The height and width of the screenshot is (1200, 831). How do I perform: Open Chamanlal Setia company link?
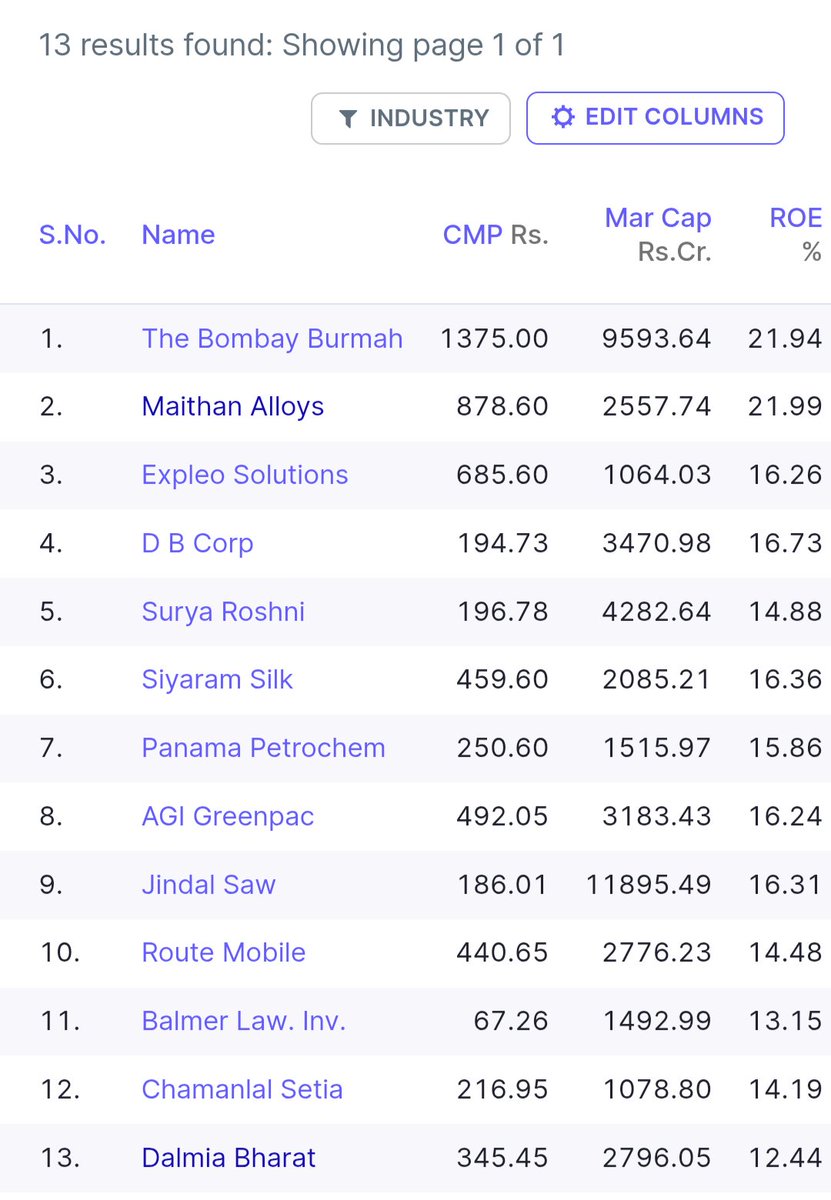pos(242,1089)
